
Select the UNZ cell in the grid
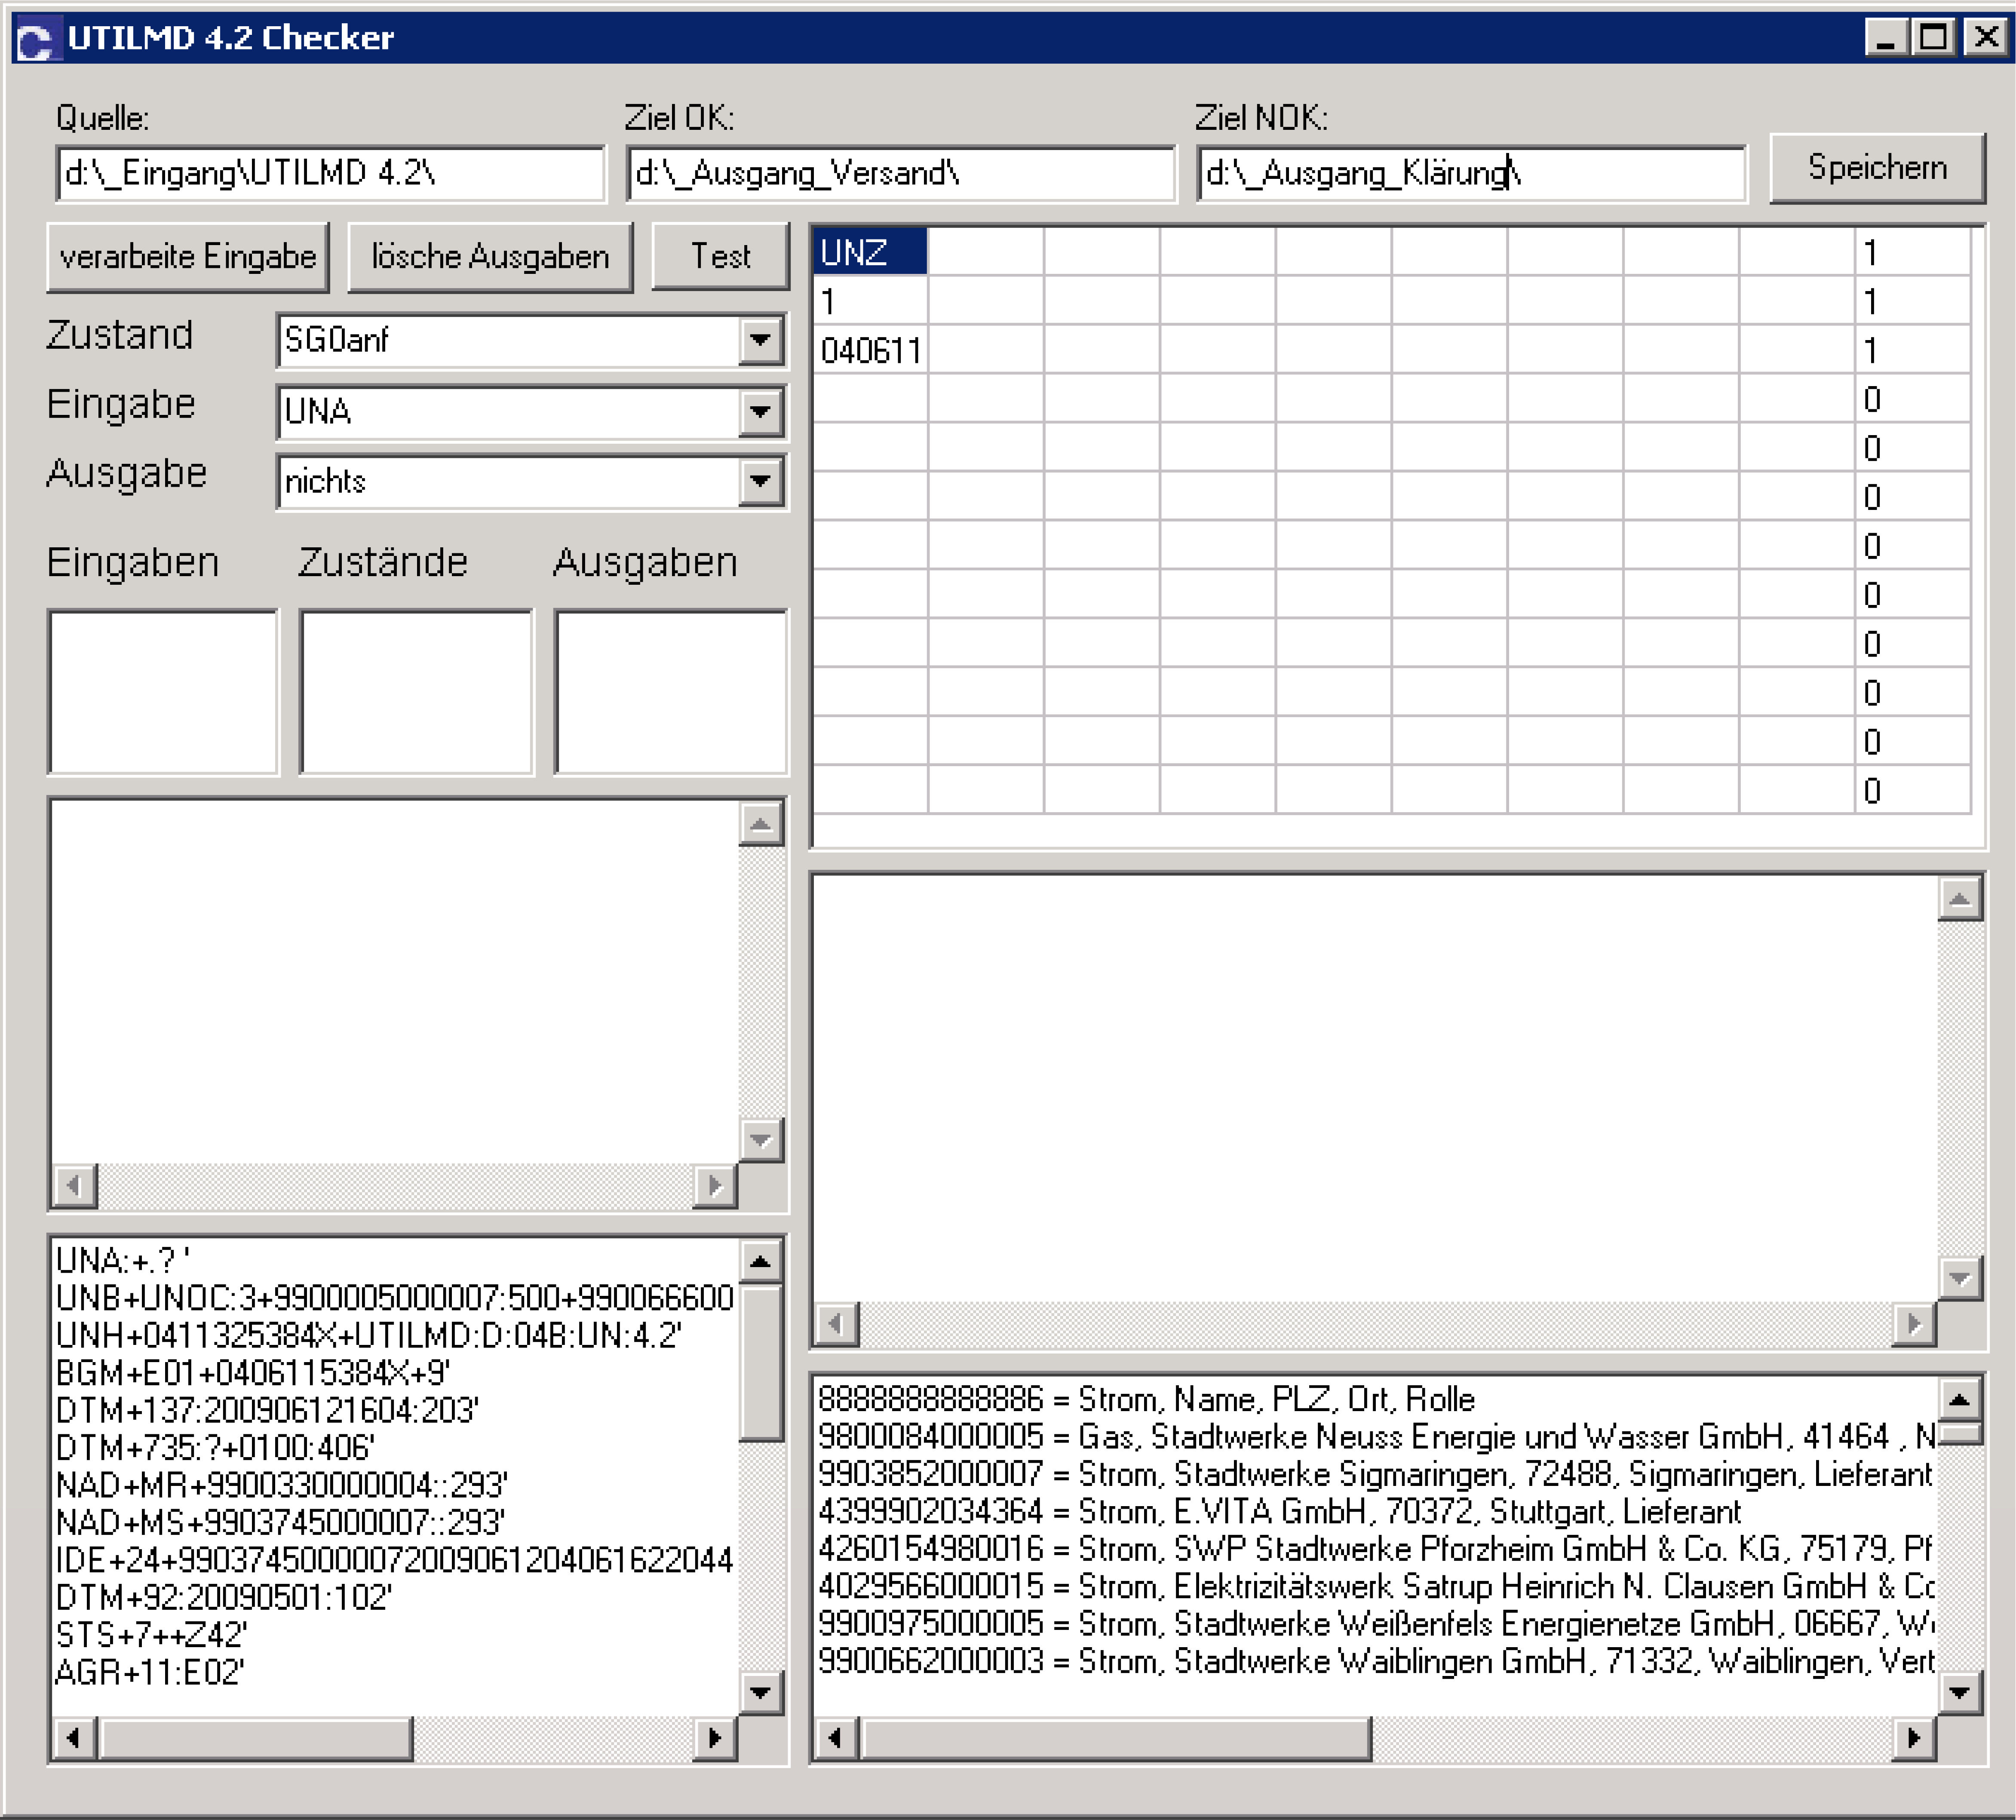tap(870, 252)
